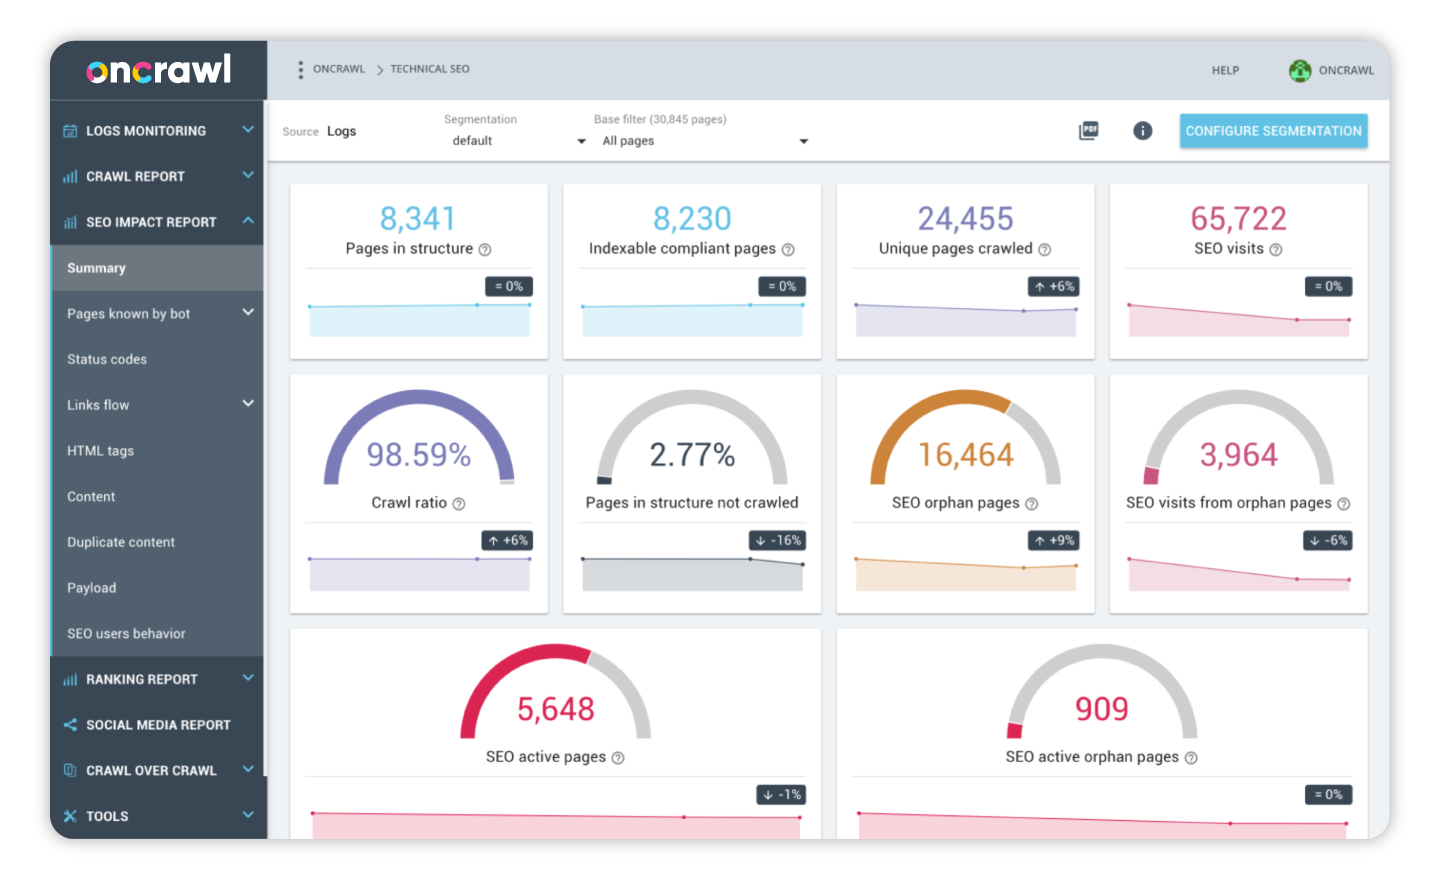Viewport: 1440px width, 880px height.
Task: Click help icon next to Pages in structure
Action: pyautogui.click(x=485, y=250)
